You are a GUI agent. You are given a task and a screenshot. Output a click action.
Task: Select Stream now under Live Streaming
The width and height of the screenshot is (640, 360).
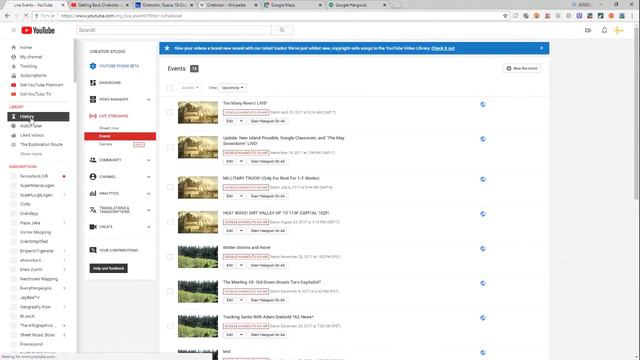click(x=109, y=128)
